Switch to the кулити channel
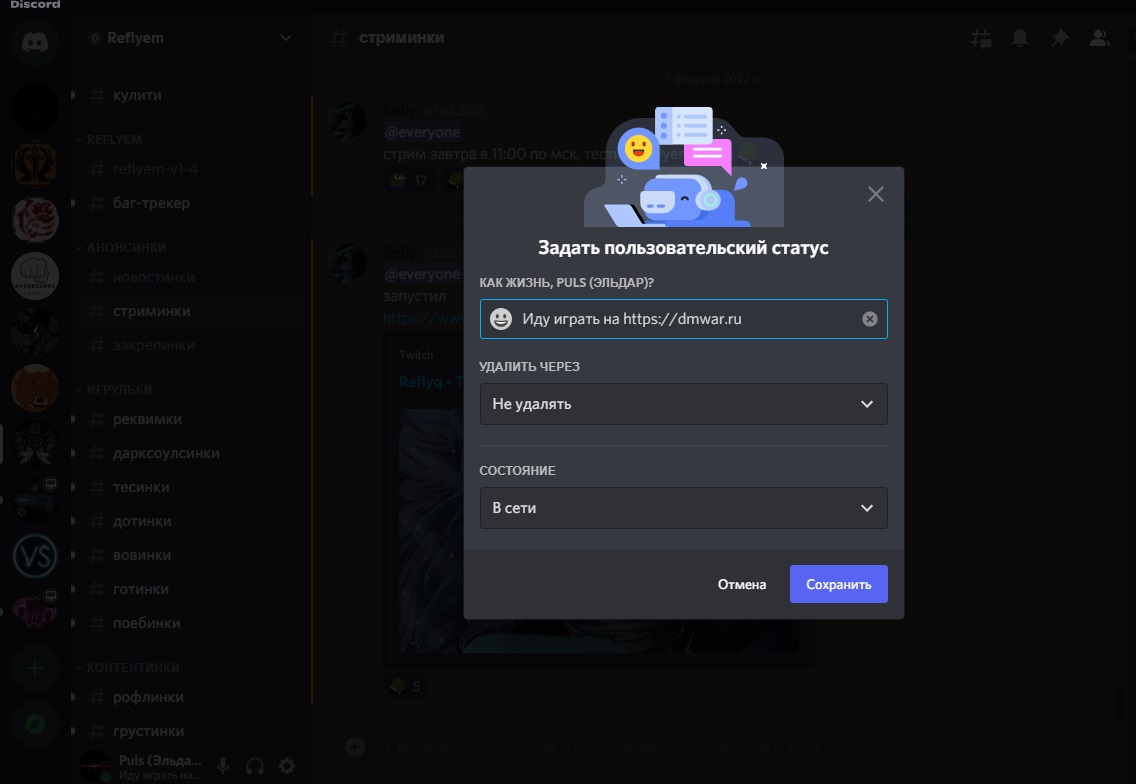 point(191,95)
